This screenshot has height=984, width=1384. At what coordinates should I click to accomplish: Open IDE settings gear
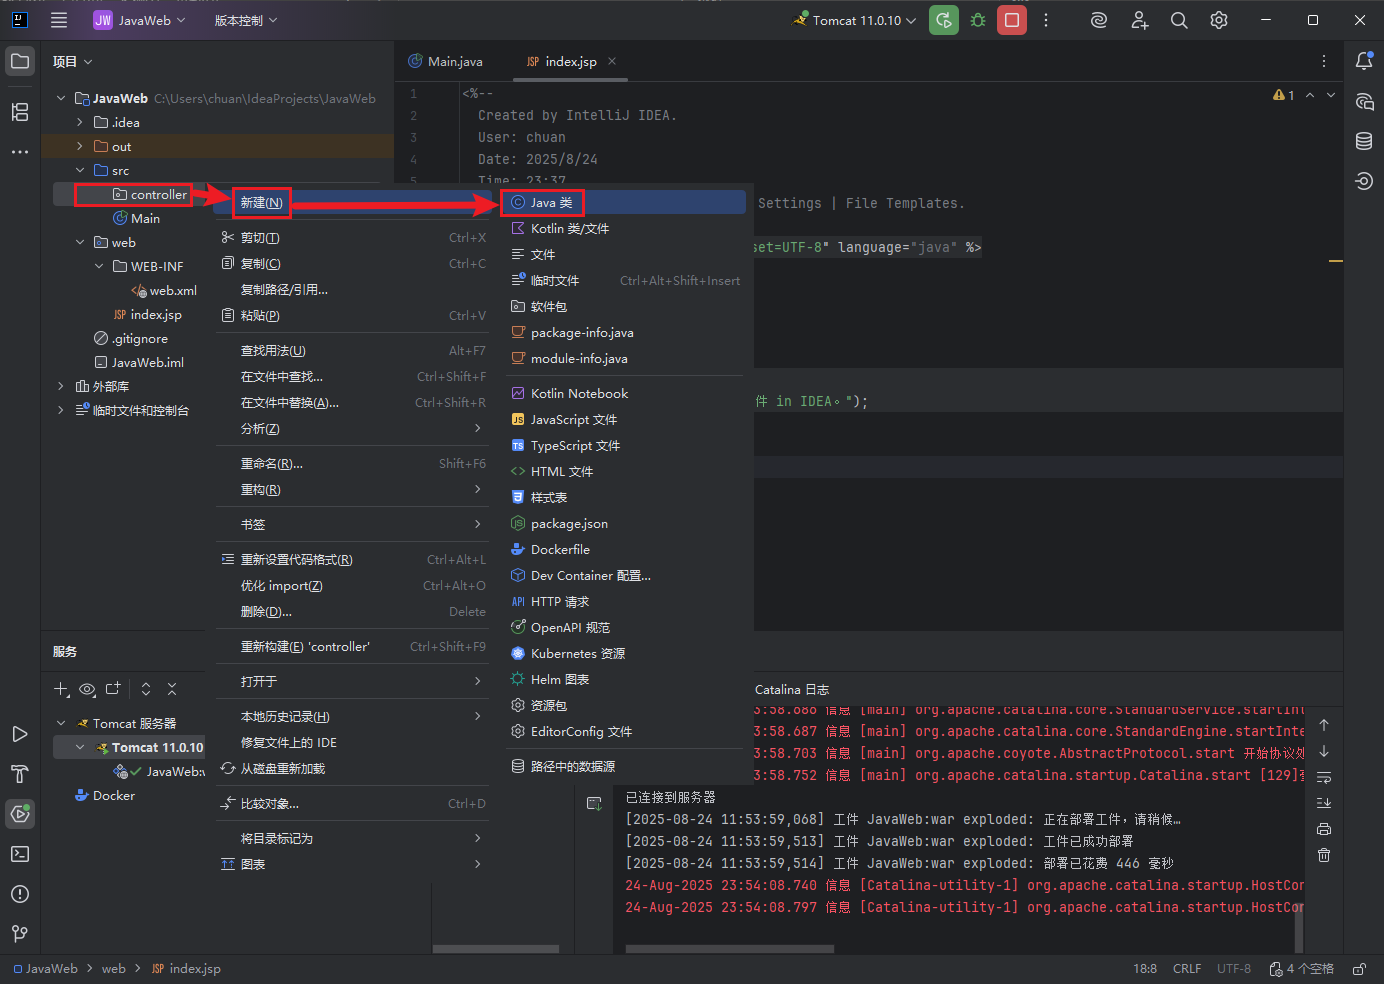[1219, 20]
